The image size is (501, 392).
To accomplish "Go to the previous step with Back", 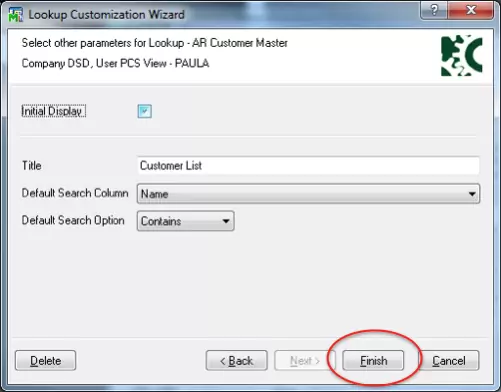I will click(x=237, y=361).
